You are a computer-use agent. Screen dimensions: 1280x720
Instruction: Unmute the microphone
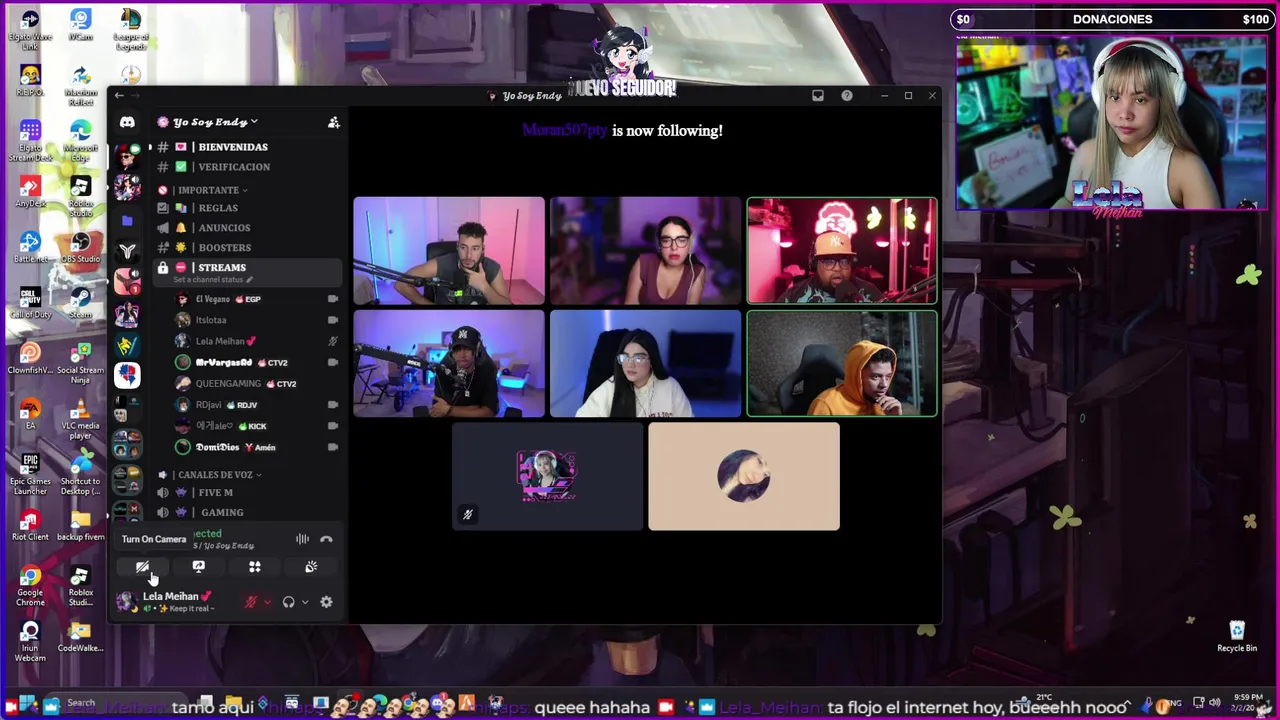point(251,602)
